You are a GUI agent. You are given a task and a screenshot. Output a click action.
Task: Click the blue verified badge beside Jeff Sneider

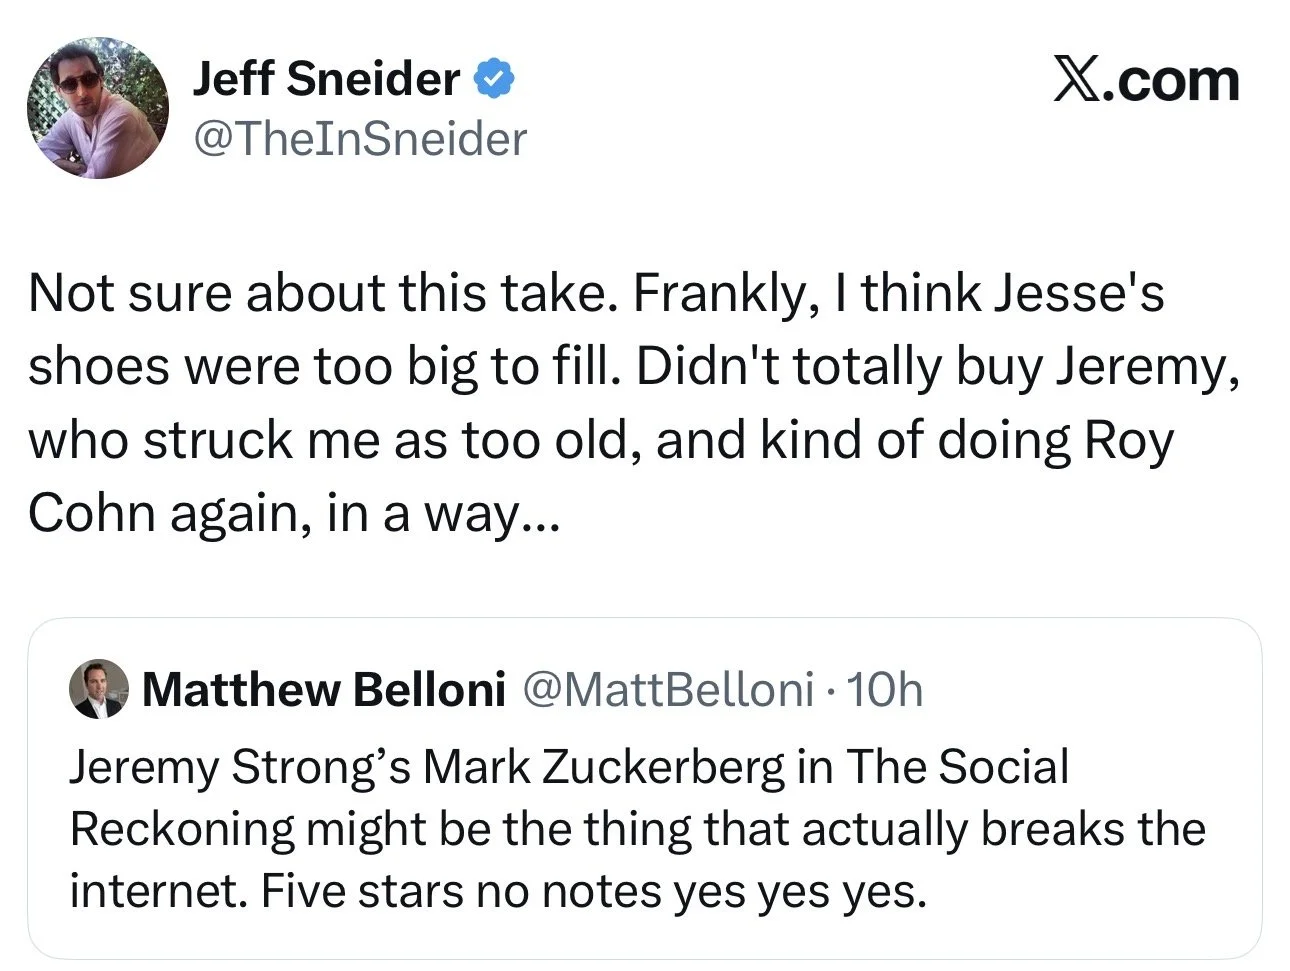click(x=493, y=79)
